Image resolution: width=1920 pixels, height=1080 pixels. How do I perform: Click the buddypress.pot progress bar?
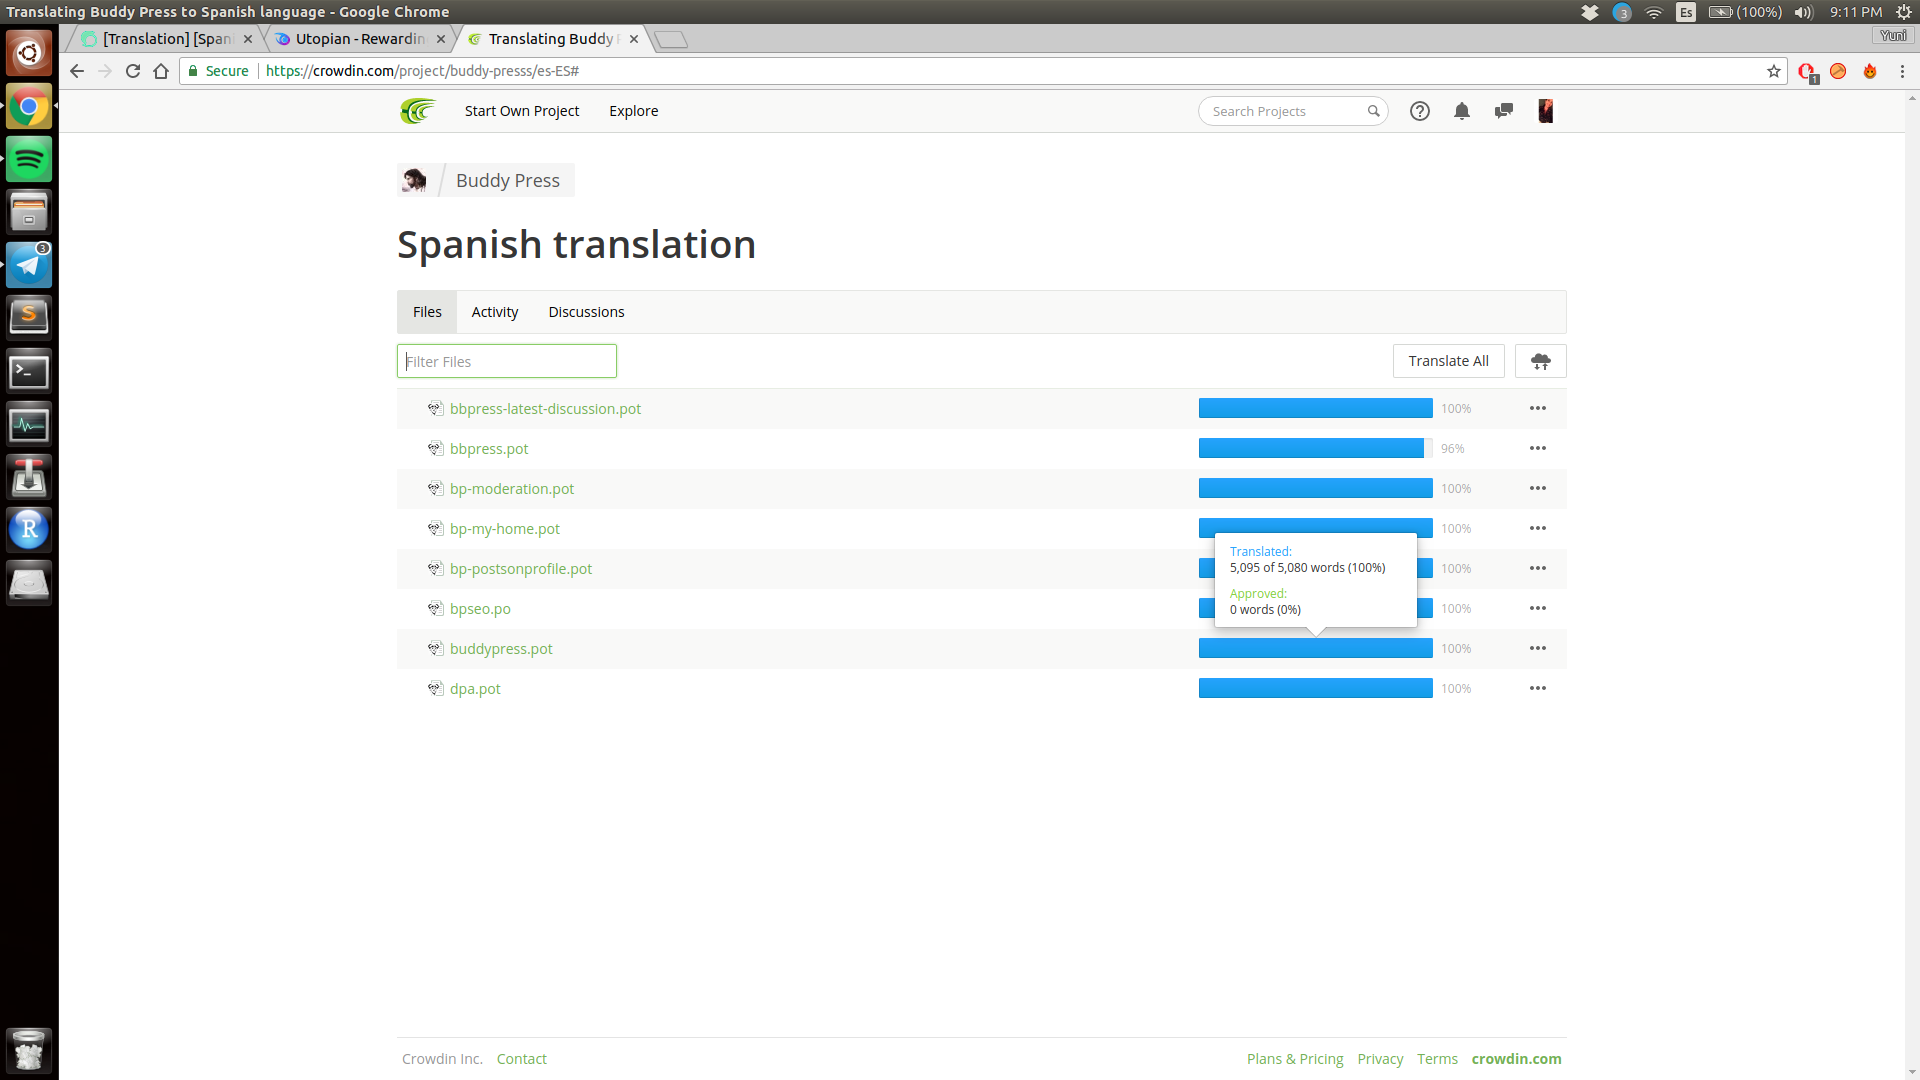(1316, 648)
